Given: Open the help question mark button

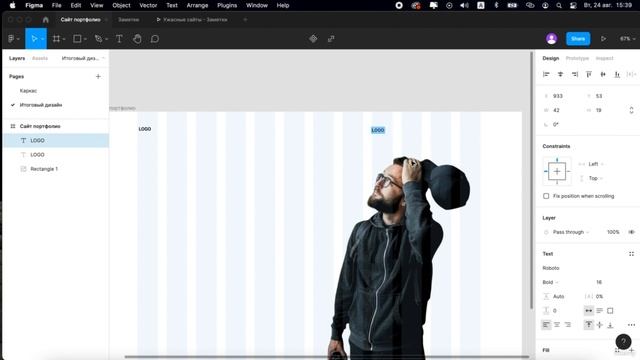Looking at the screenshot, I should [x=623, y=342].
